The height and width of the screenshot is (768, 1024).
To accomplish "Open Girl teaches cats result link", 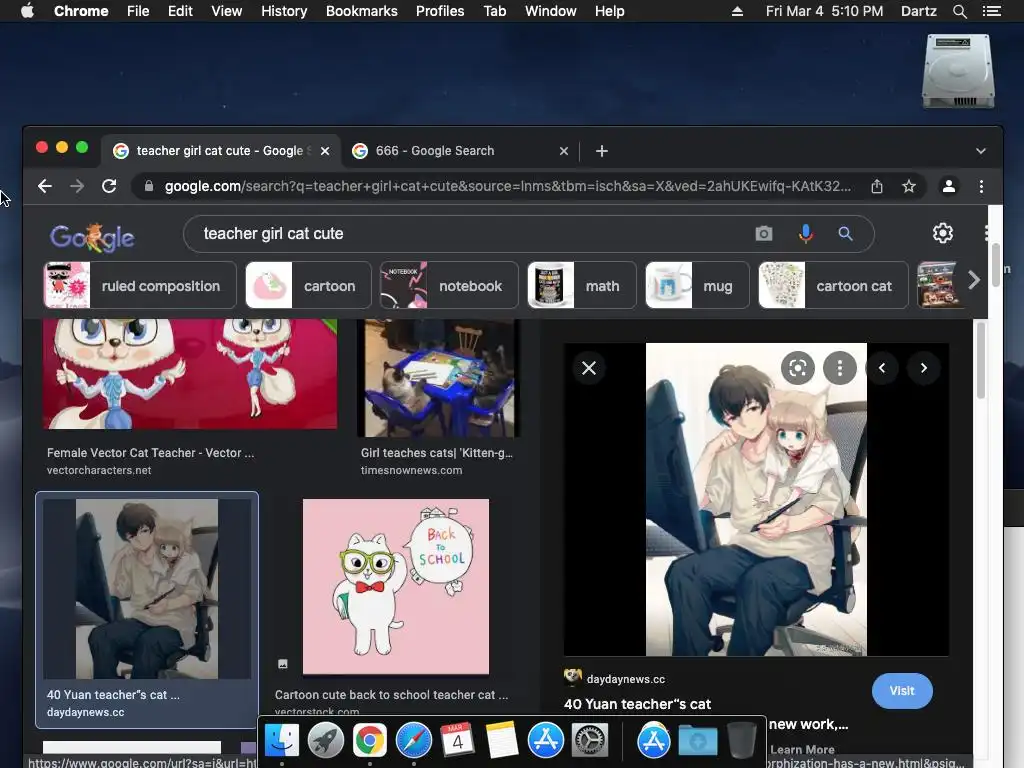I will tap(437, 453).
